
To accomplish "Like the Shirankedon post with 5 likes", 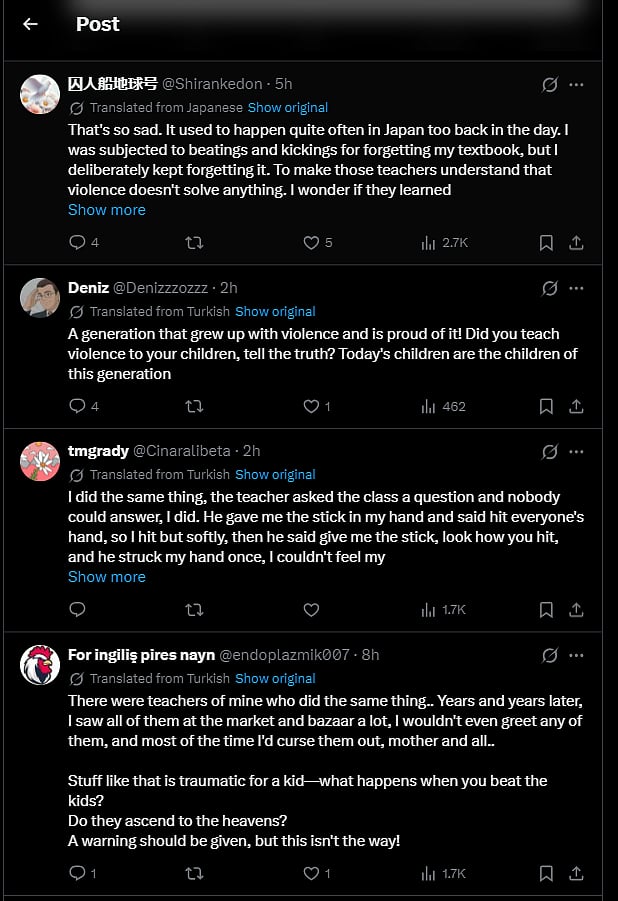I will [311, 242].
